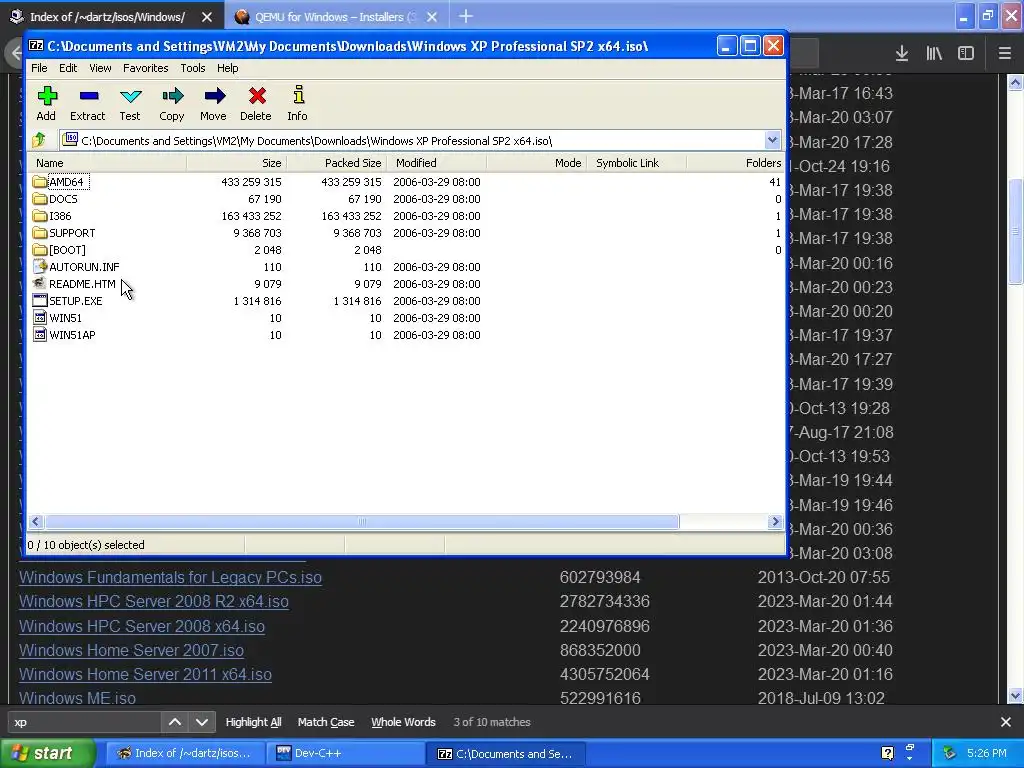Find next match arrow

tap(202, 722)
